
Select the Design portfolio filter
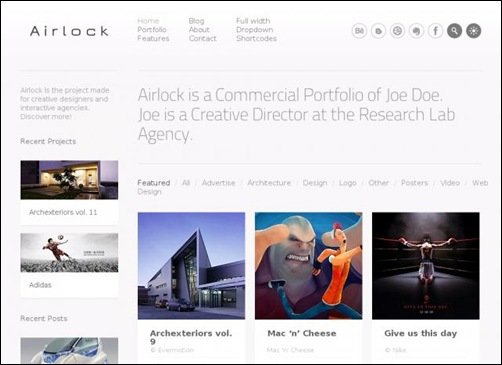[315, 183]
